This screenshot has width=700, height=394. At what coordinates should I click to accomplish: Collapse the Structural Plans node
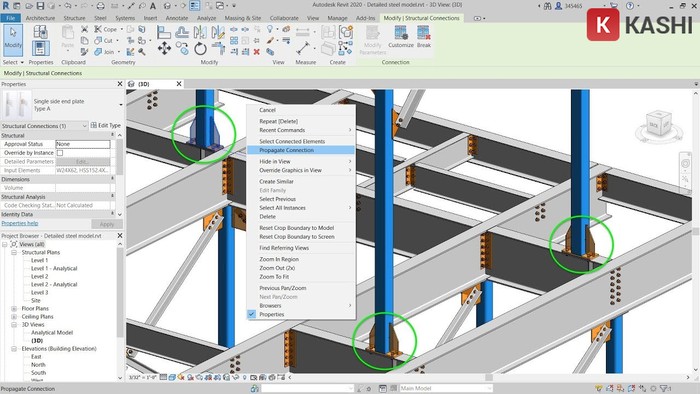click(14, 252)
